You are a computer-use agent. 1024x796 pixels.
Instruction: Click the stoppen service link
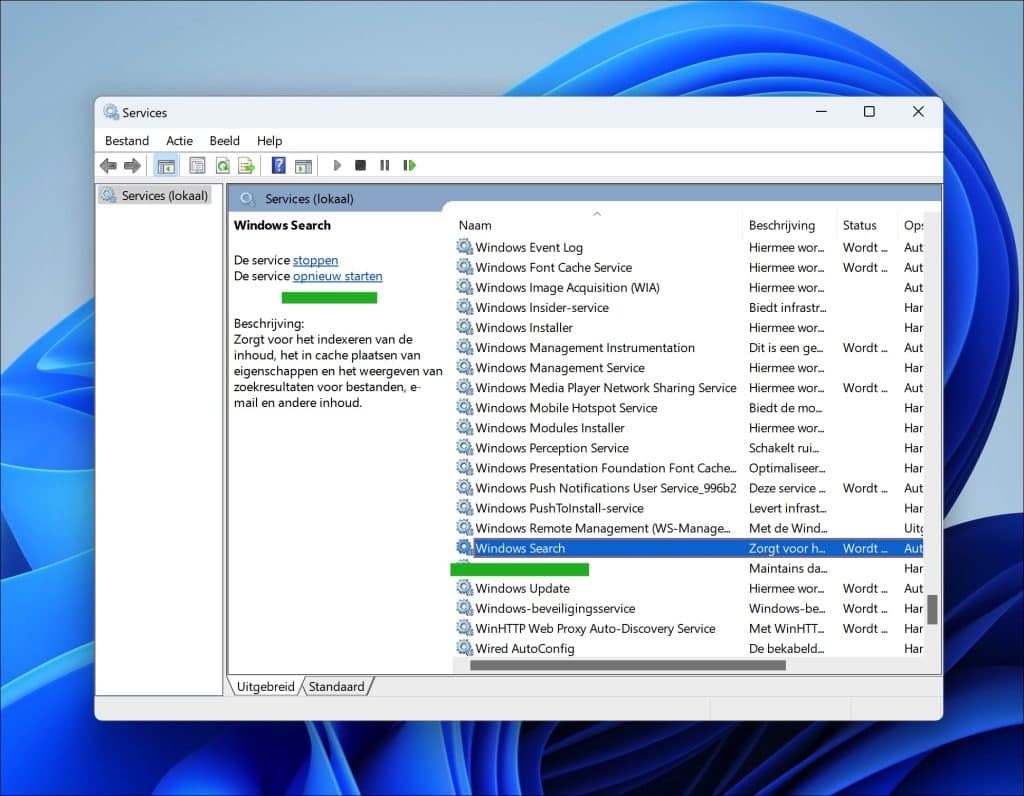[x=315, y=260]
